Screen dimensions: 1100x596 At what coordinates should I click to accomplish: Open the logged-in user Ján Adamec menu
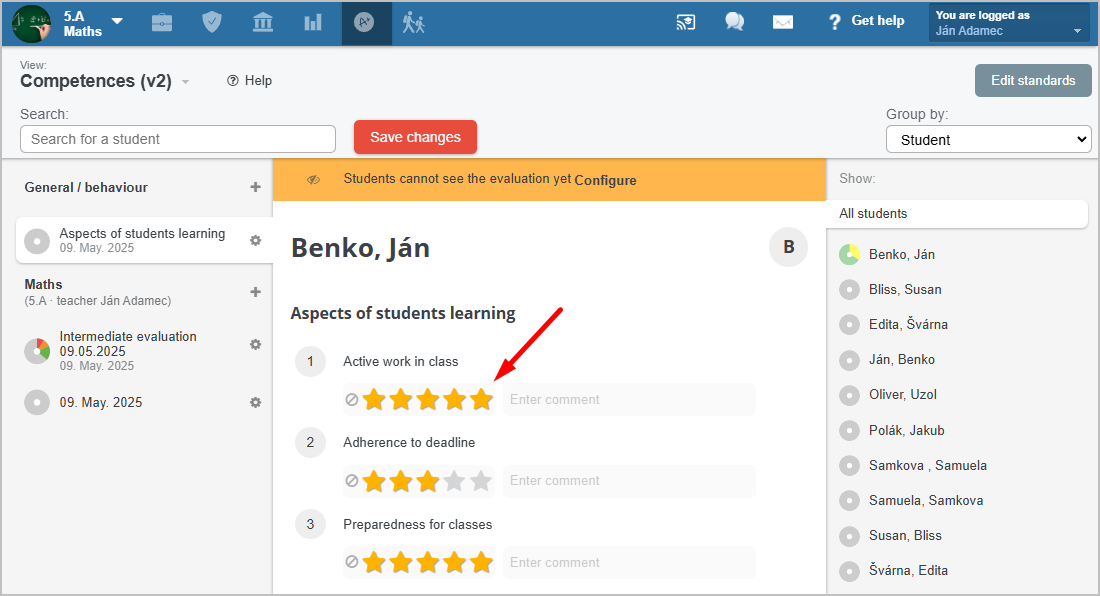pos(1009,23)
